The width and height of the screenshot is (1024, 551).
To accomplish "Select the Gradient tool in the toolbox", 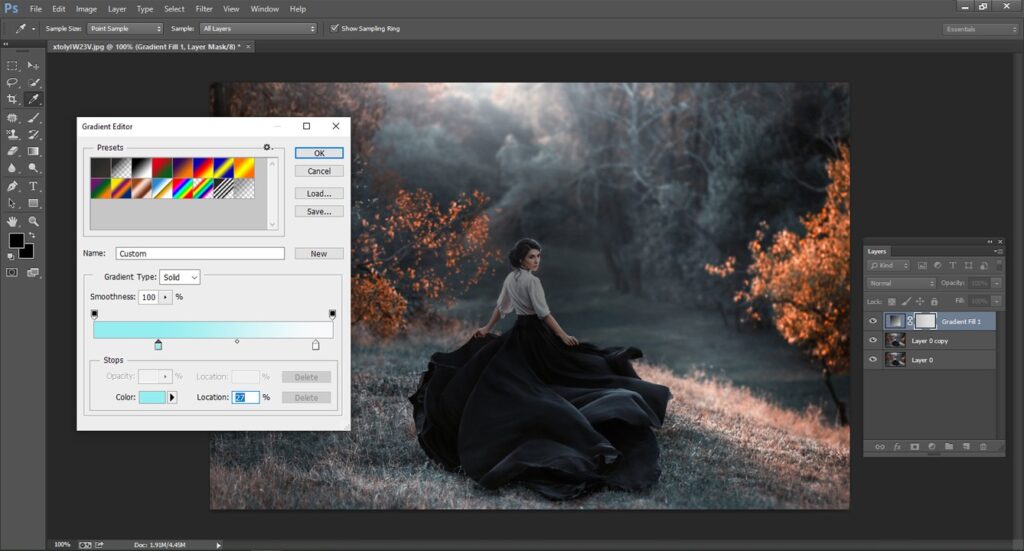I will tap(33, 151).
